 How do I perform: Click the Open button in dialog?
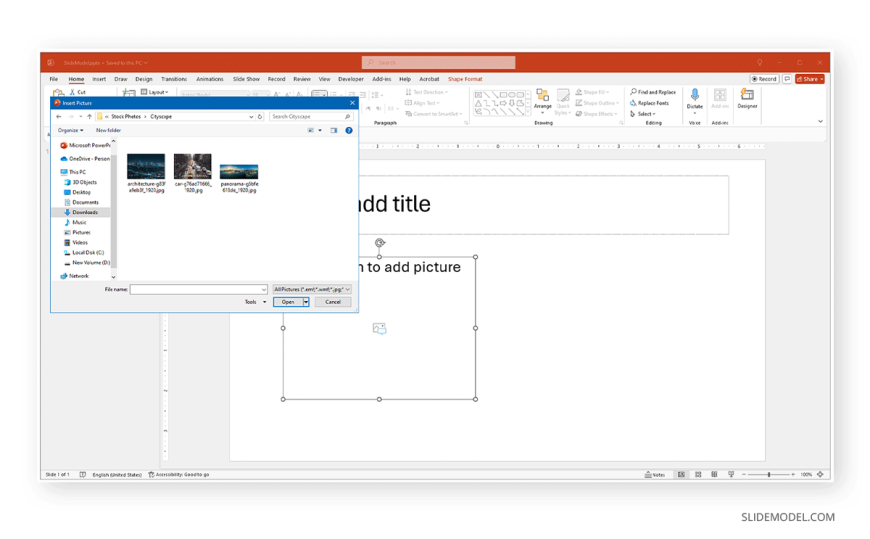[288, 302]
